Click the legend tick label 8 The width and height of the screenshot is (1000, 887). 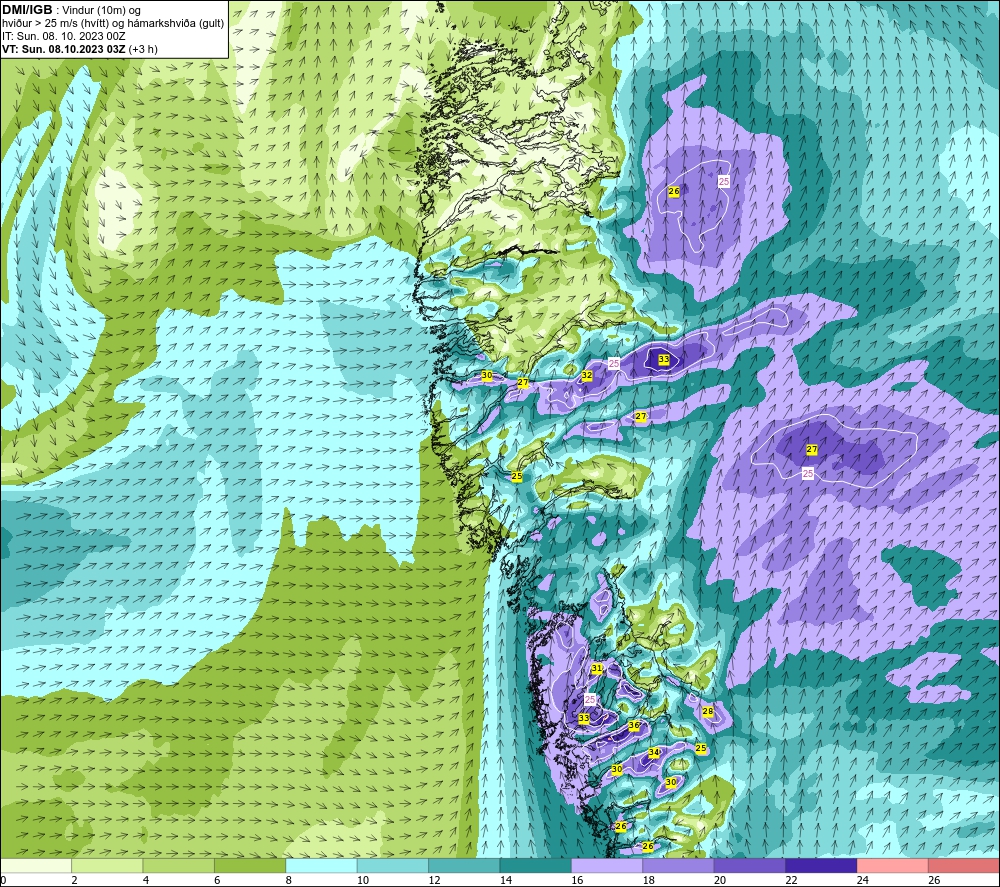tap(289, 880)
